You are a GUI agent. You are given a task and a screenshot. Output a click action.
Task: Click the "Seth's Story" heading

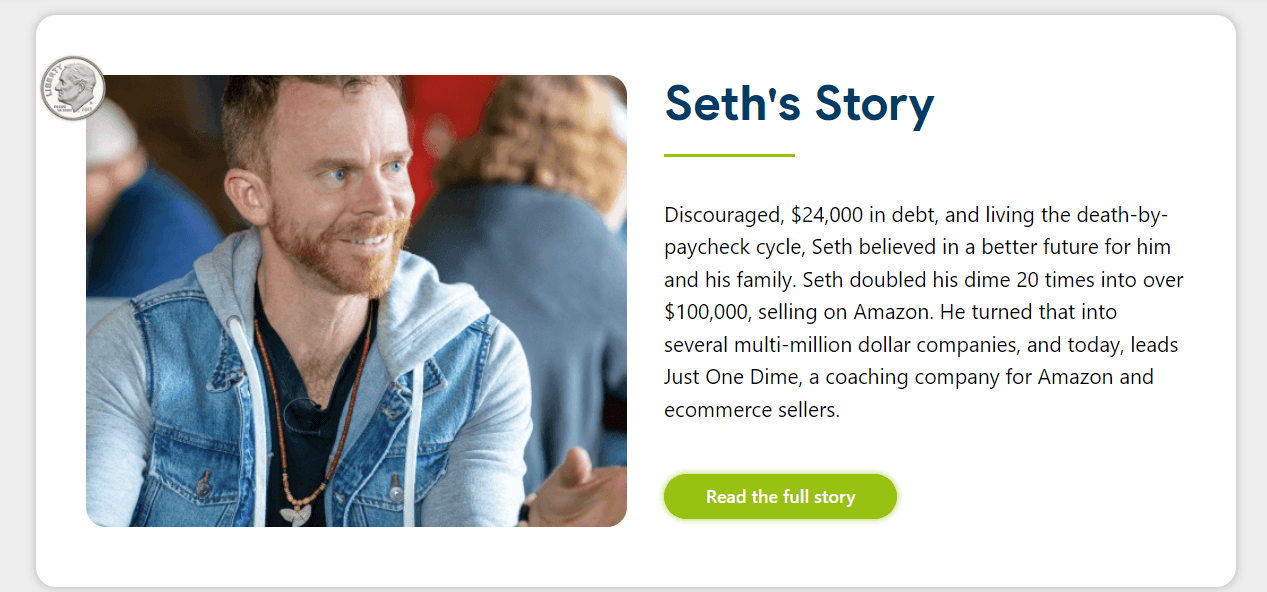[799, 103]
